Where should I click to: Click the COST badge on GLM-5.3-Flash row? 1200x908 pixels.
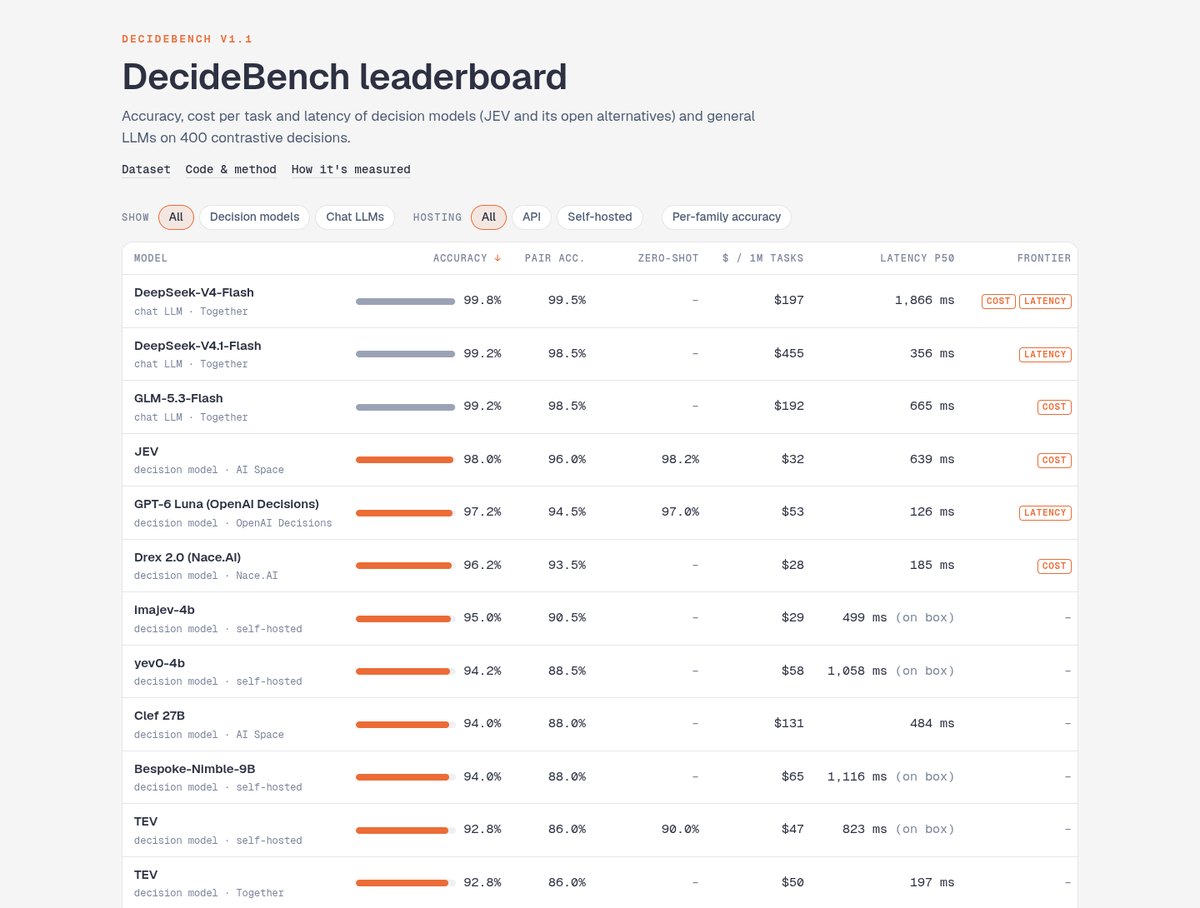(1054, 407)
